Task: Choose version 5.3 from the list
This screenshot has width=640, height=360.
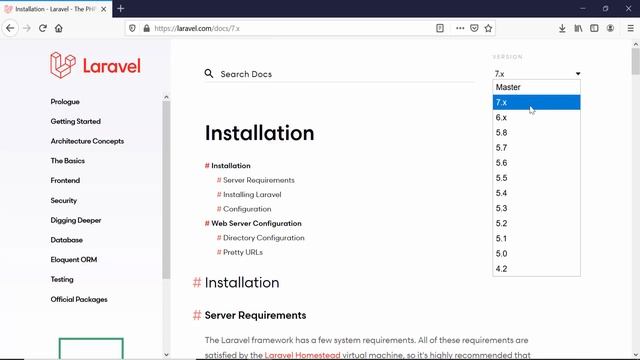Action: [536, 208]
